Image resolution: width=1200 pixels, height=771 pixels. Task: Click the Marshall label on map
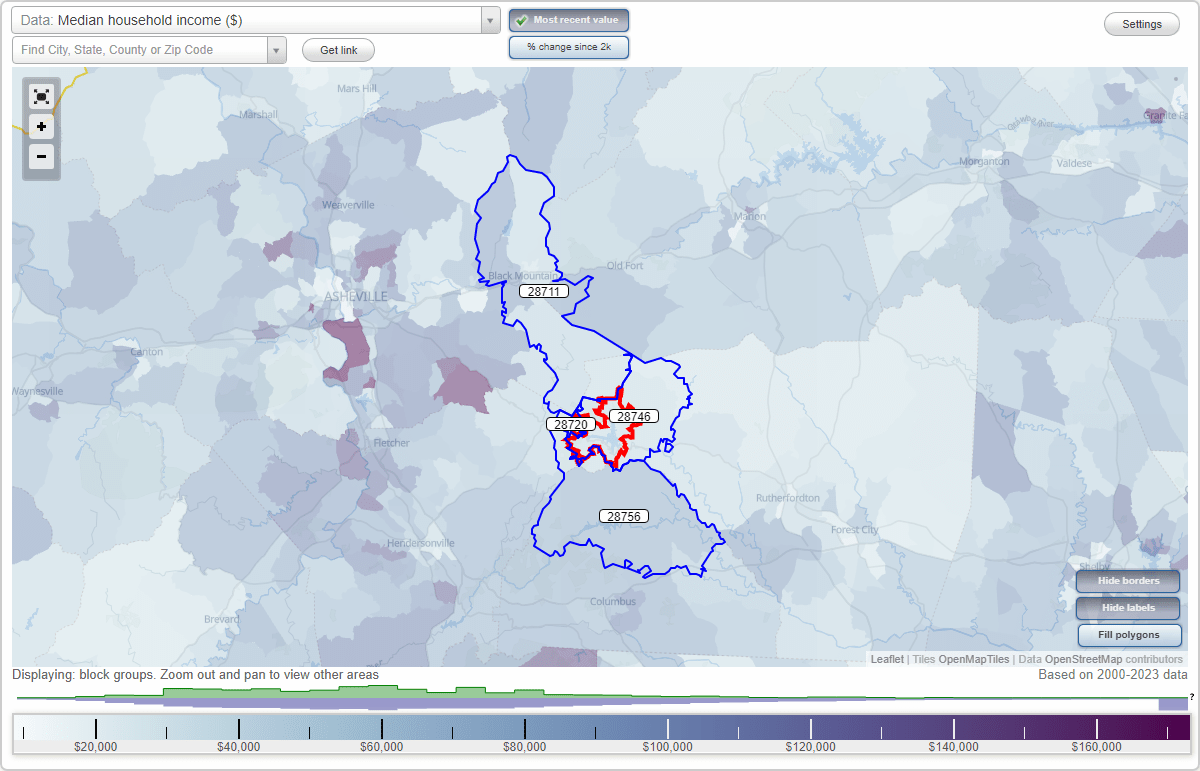(259, 115)
